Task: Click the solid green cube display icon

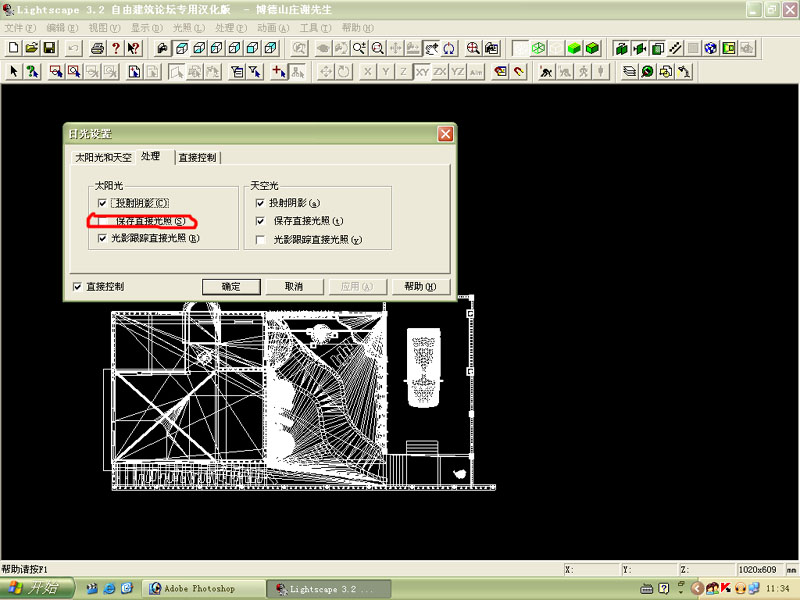Action: 574,48
